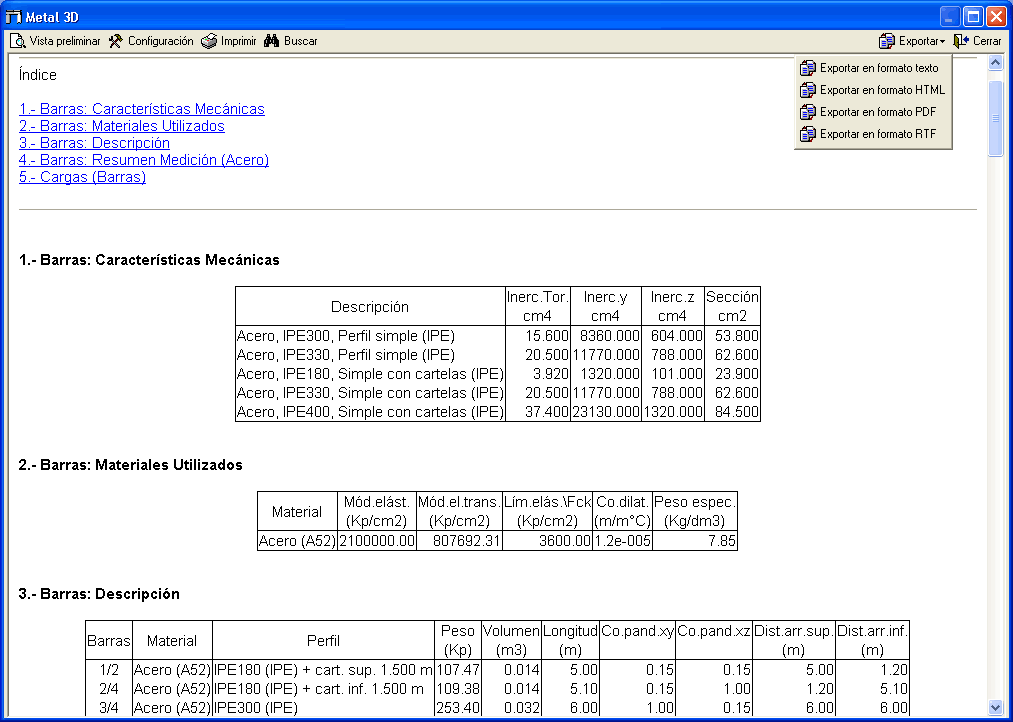Click the Vista preliminar magnifier icon
Viewport: 1013px width, 722px height.
pyautogui.click(x=17, y=41)
